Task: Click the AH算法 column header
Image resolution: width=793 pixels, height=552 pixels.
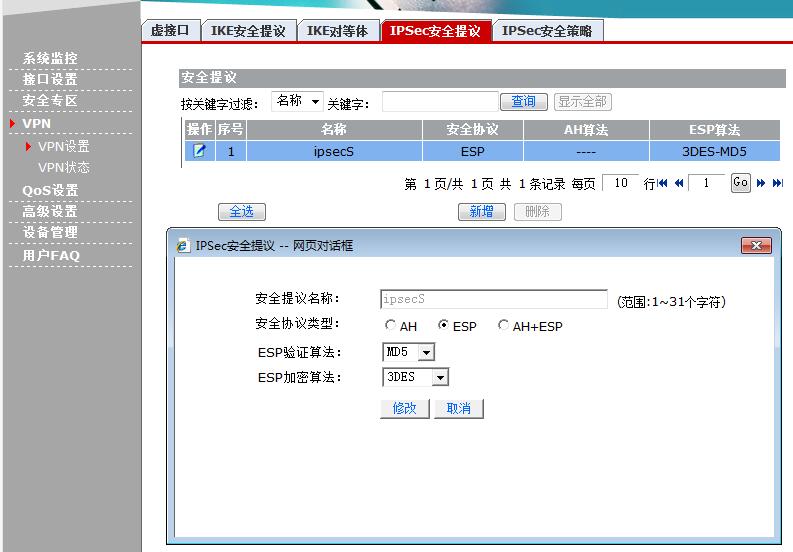Action: 586,130
